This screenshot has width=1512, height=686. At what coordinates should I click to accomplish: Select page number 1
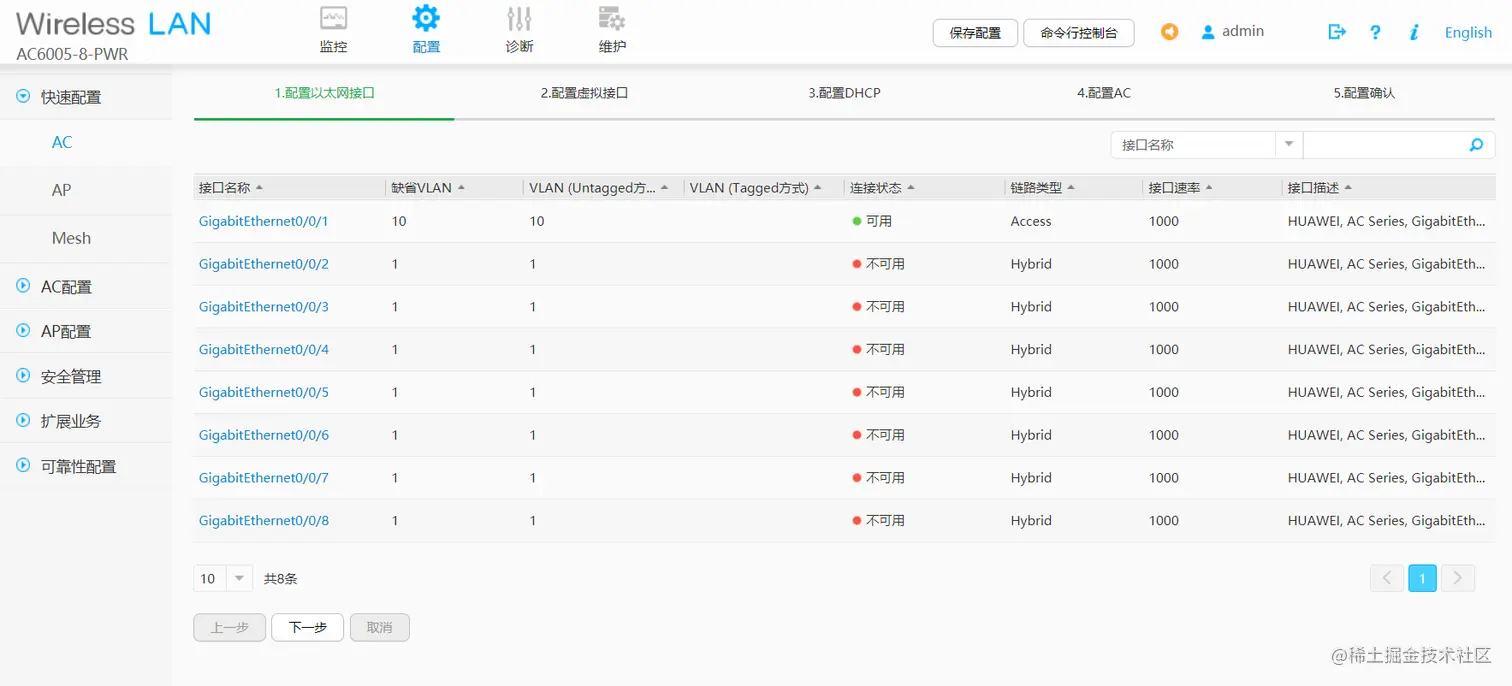tap(1422, 578)
